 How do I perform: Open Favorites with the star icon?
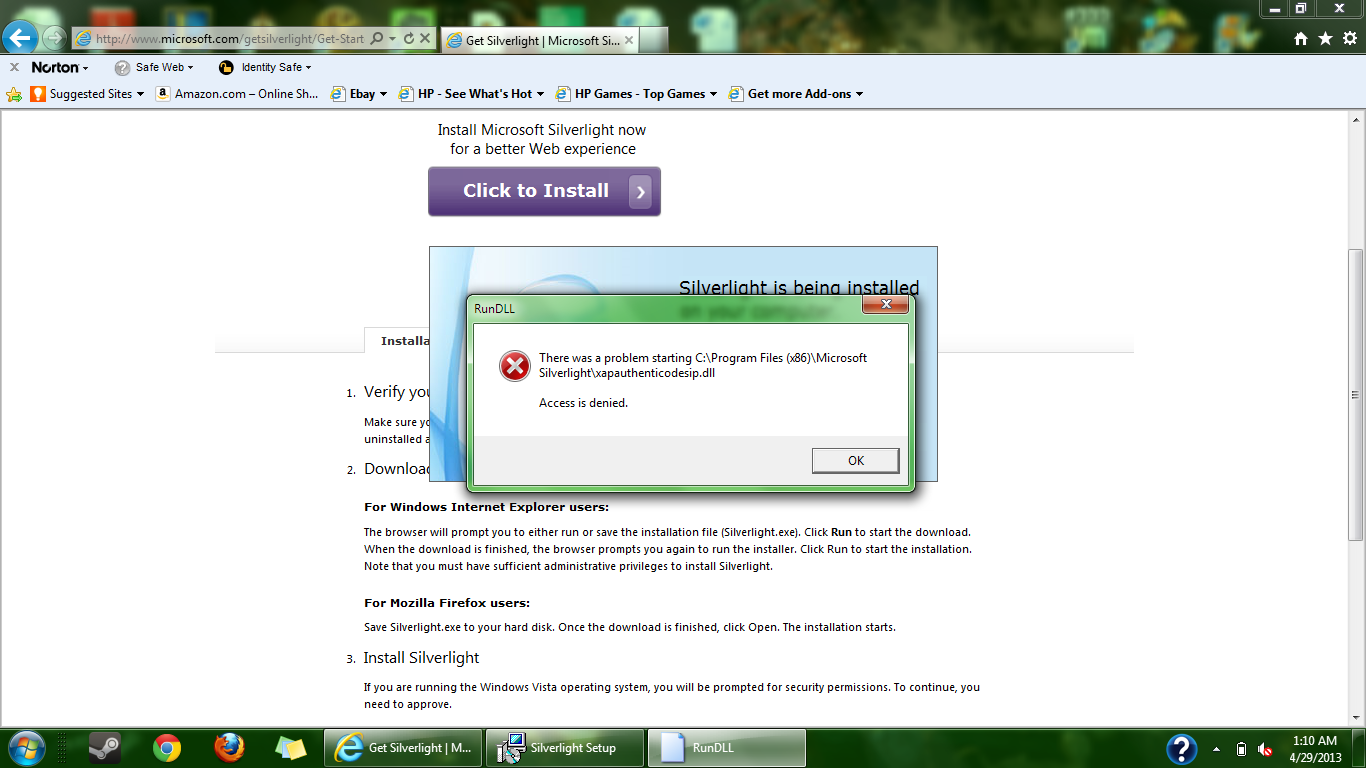pos(1325,38)
